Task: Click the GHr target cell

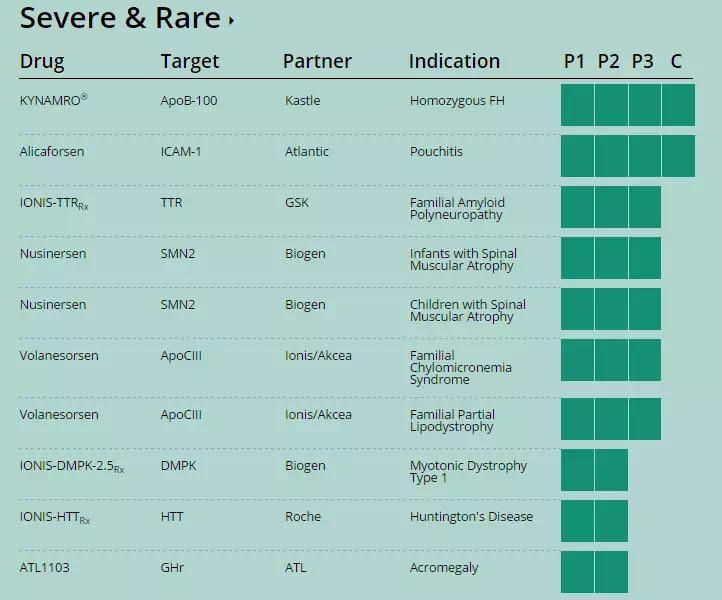Action: (x=172, y=567)
